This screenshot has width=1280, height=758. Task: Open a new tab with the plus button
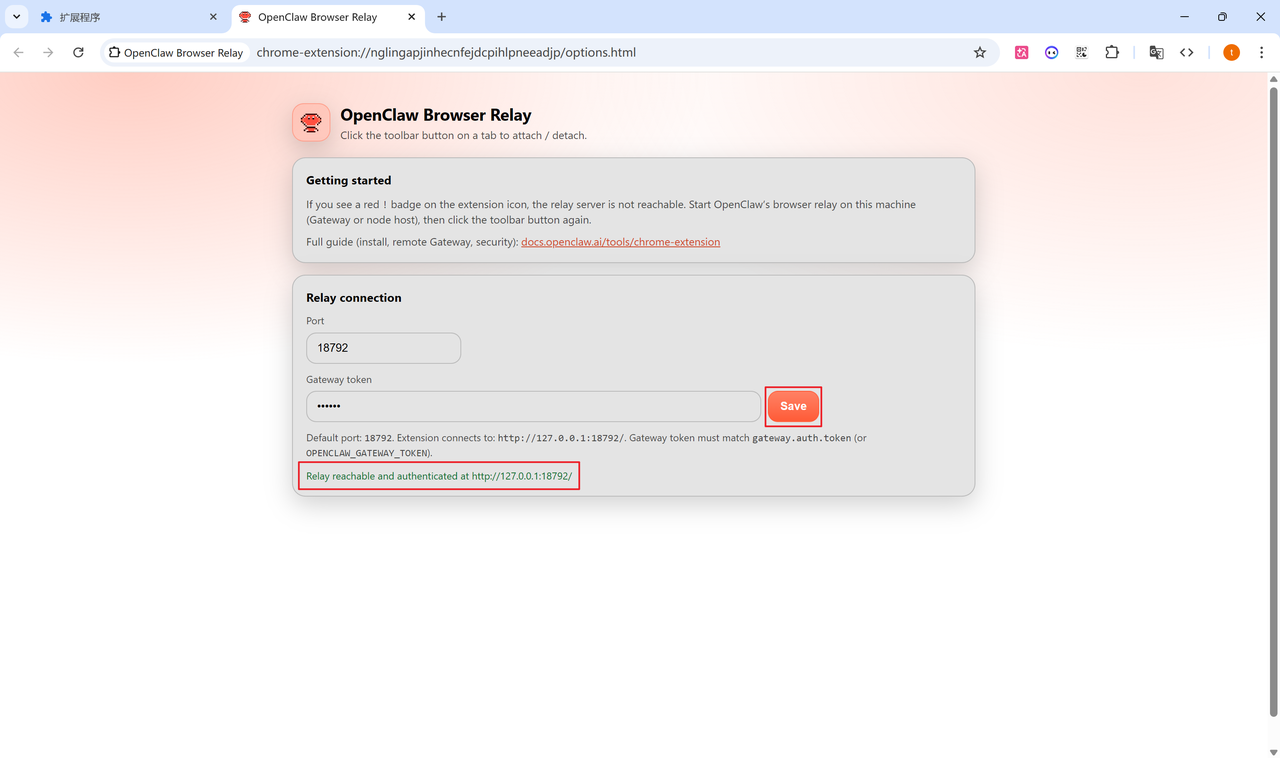(x=442, y=17)
